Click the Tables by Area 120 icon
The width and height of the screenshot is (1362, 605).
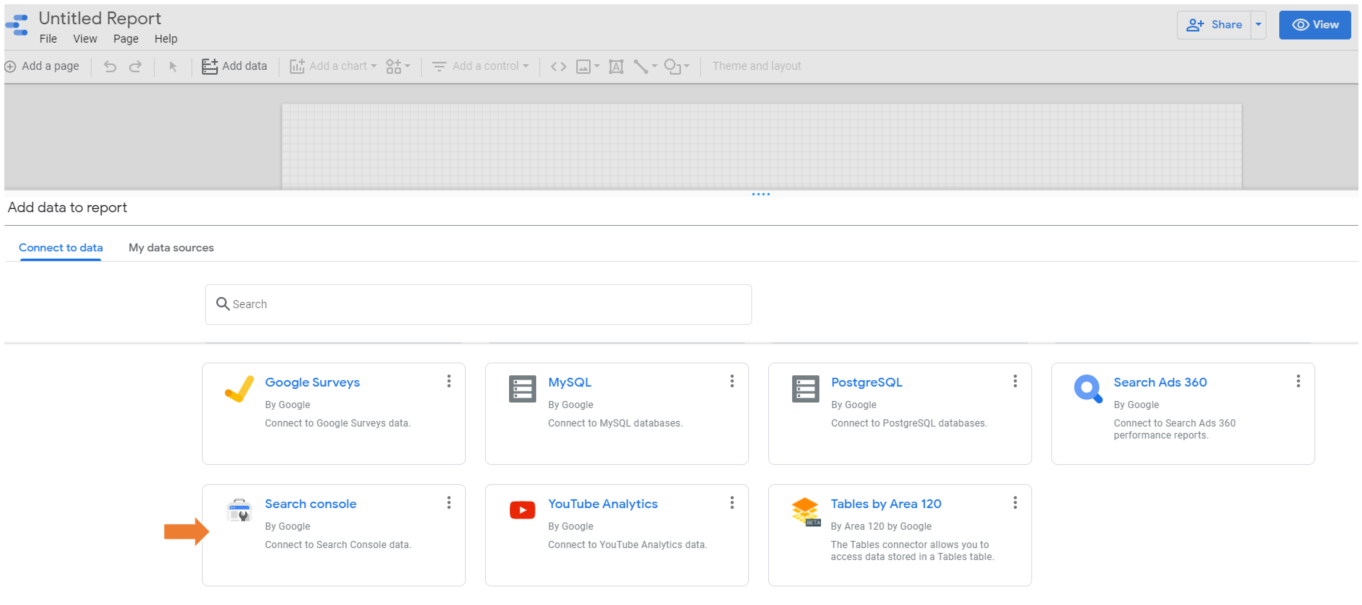(x=806, y=512)
